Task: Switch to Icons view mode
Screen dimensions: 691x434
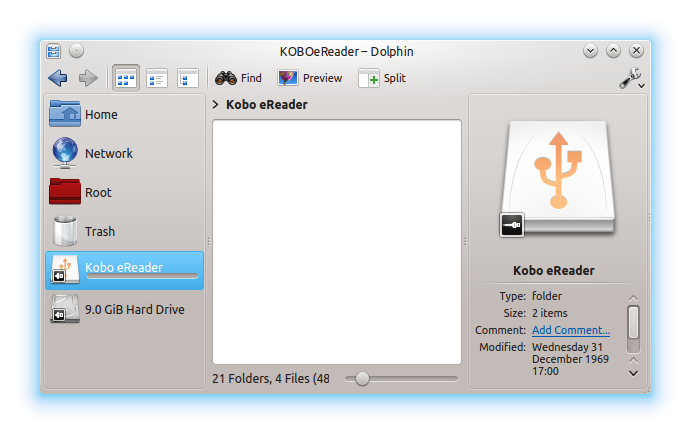Action: 126,78
